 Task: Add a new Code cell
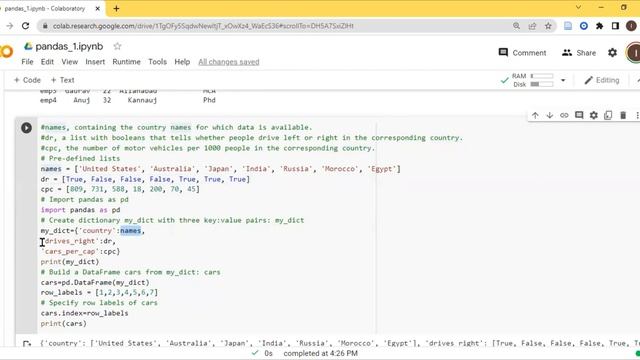(x=27, y=80)
